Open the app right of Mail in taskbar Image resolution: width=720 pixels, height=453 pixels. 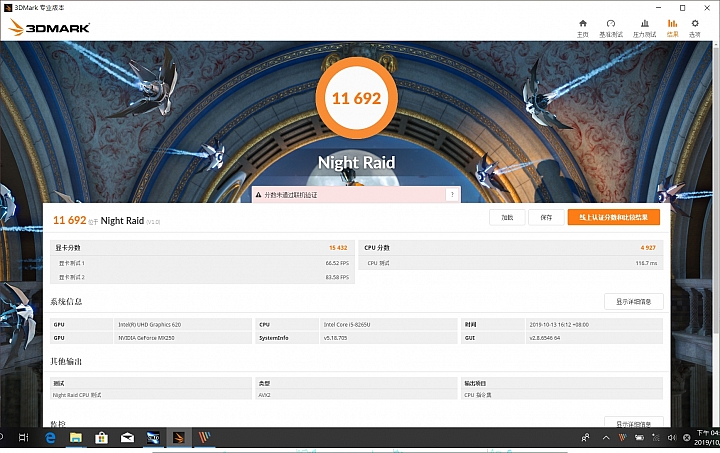point(153,438)
